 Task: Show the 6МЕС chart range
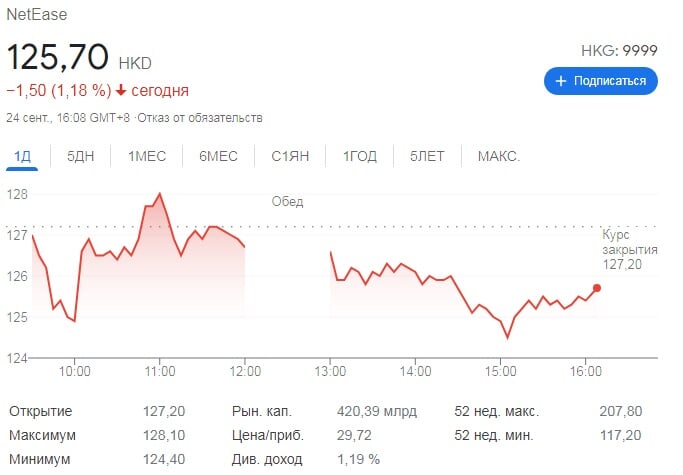218,156
